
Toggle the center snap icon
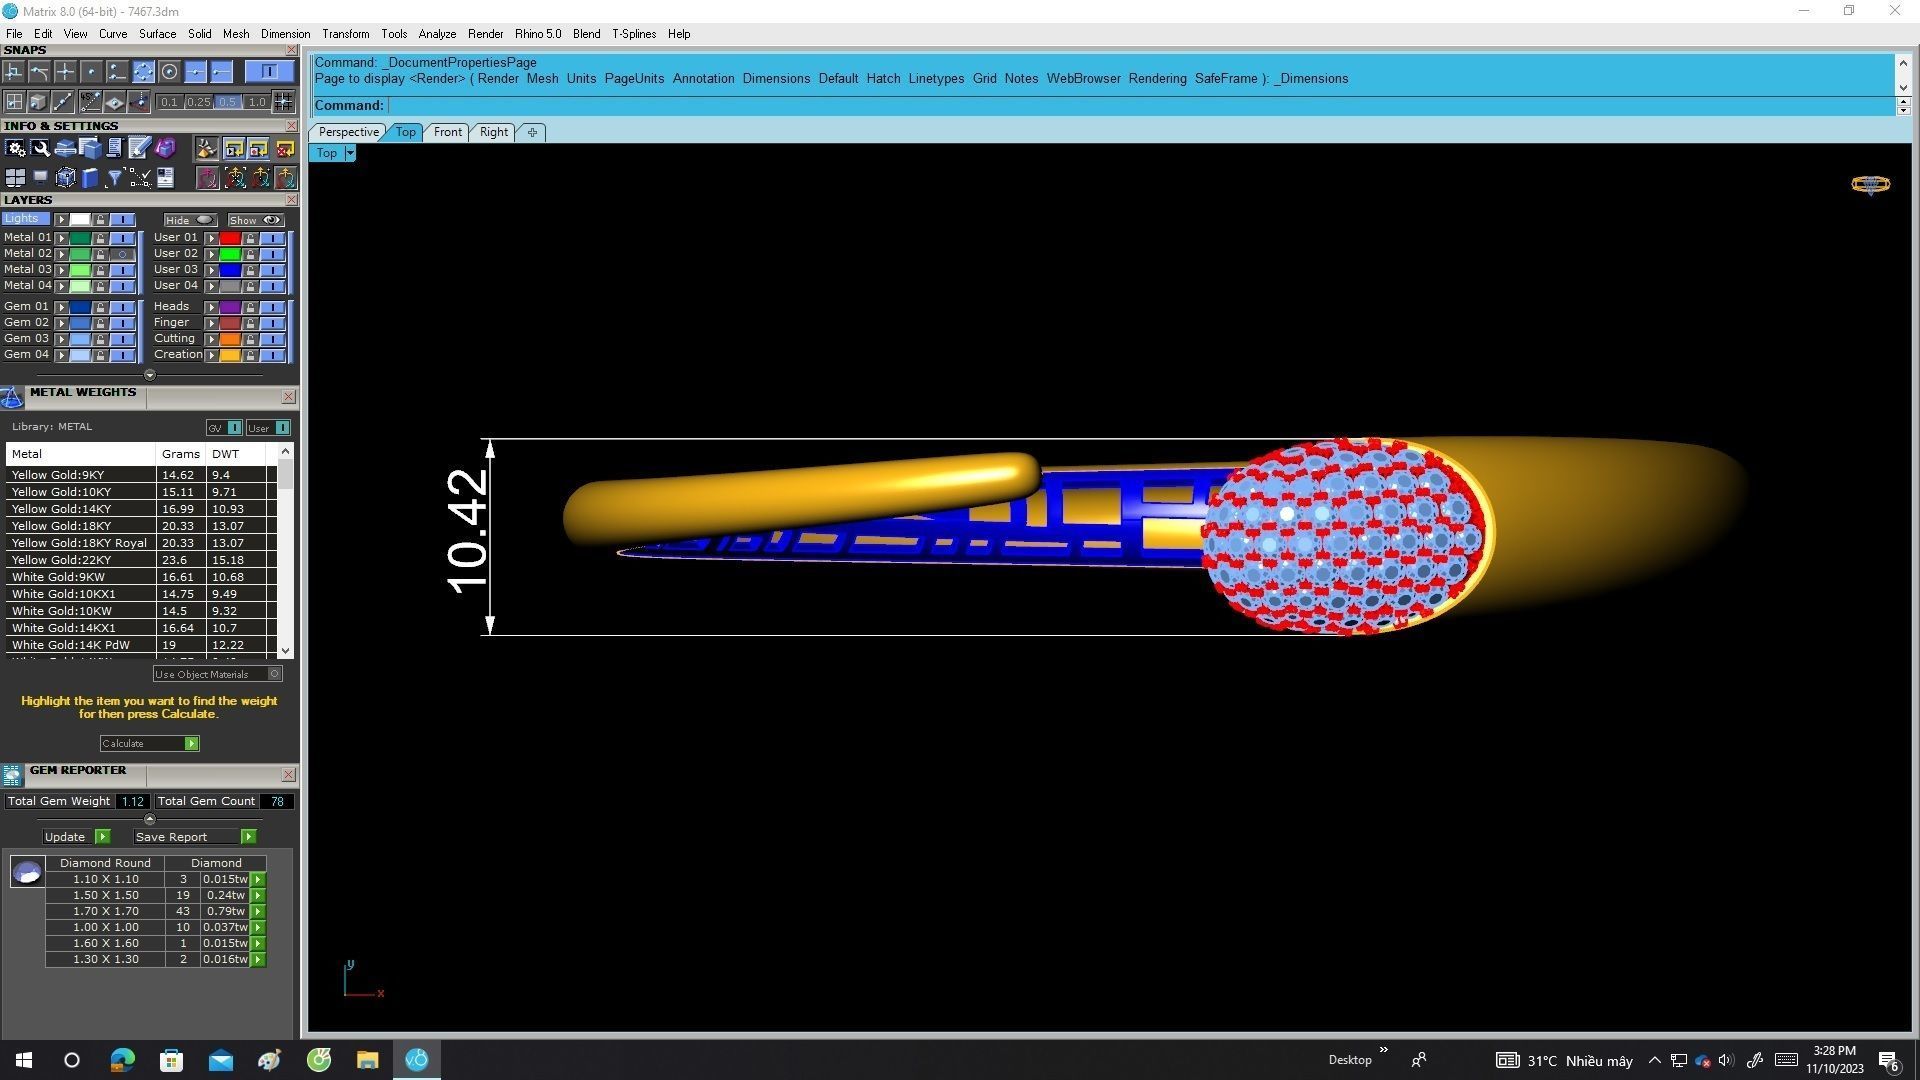click(169, 71)
